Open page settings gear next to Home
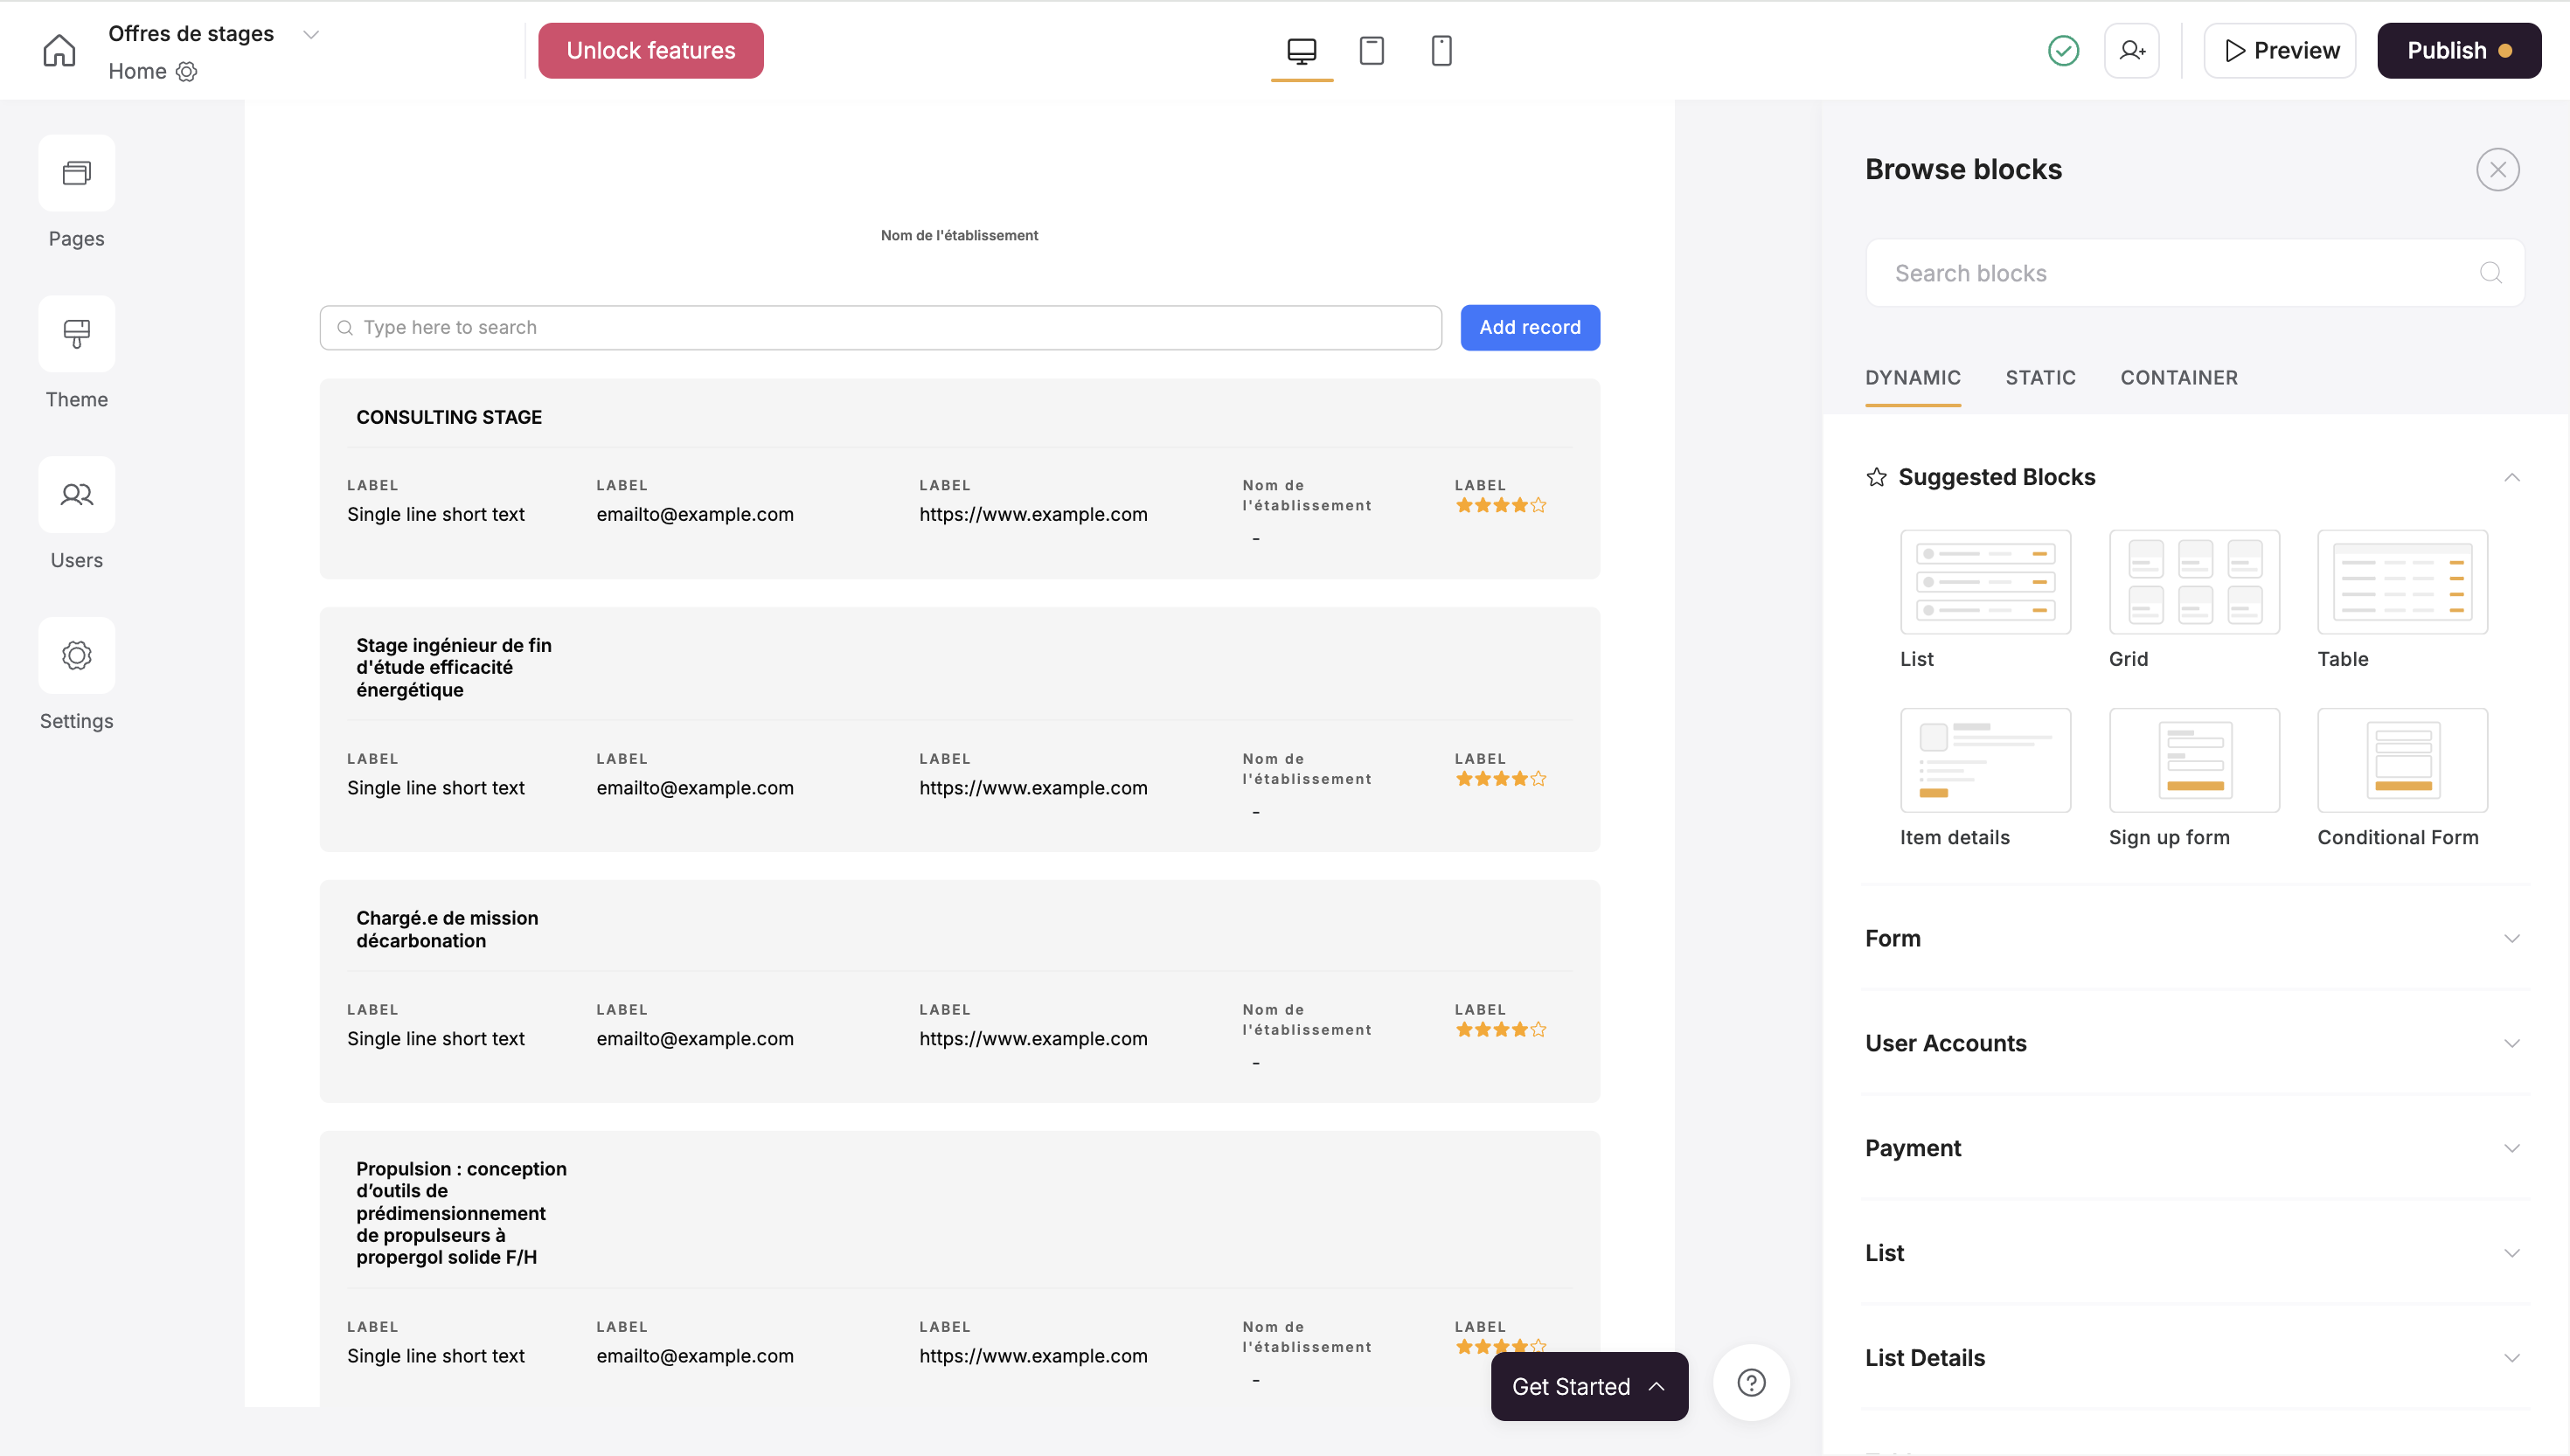 (x=186, y=71)
